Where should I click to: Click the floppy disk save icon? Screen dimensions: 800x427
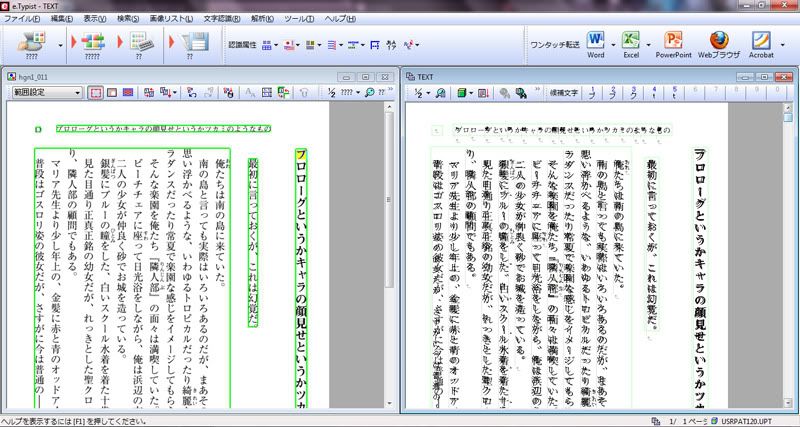[194, 41]
